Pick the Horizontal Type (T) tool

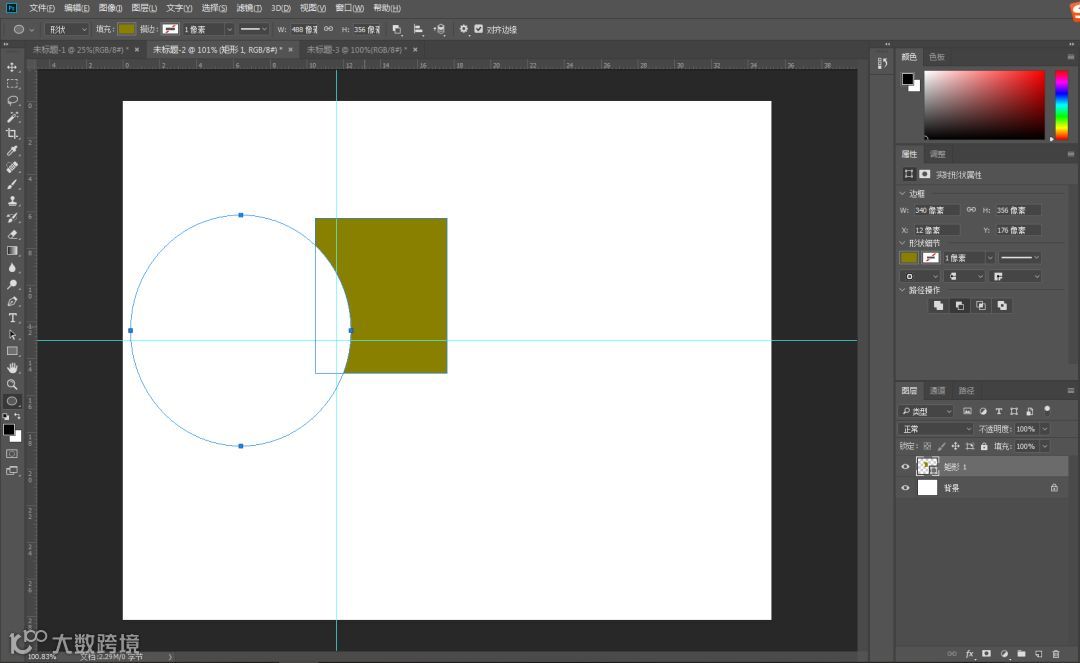click(x=13, y=318)
